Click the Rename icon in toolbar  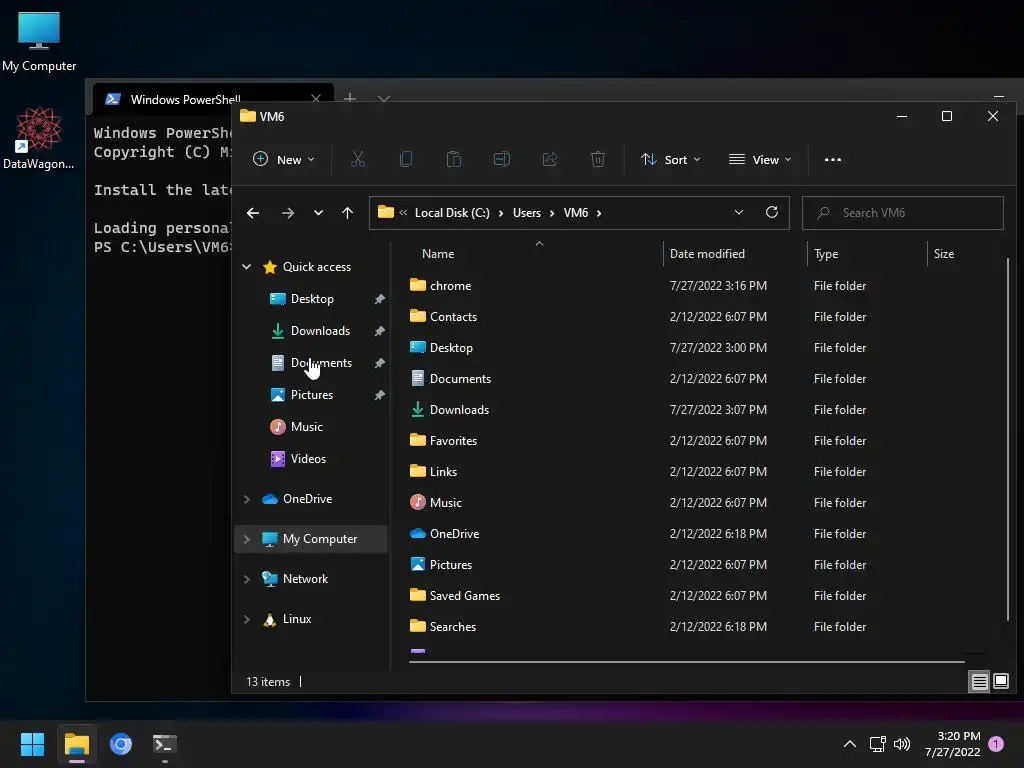pos(502,159)
